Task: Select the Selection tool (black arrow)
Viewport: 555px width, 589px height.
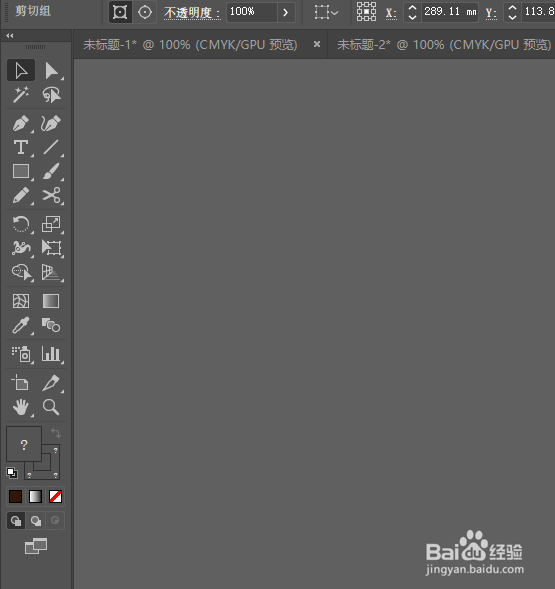Action: click(x=21, y=70)
